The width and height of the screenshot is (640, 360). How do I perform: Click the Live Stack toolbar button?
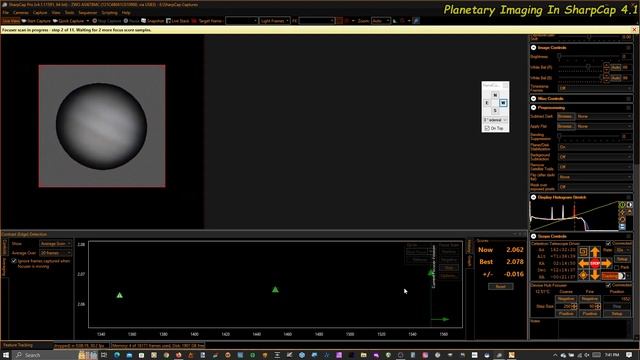point(178,21)
